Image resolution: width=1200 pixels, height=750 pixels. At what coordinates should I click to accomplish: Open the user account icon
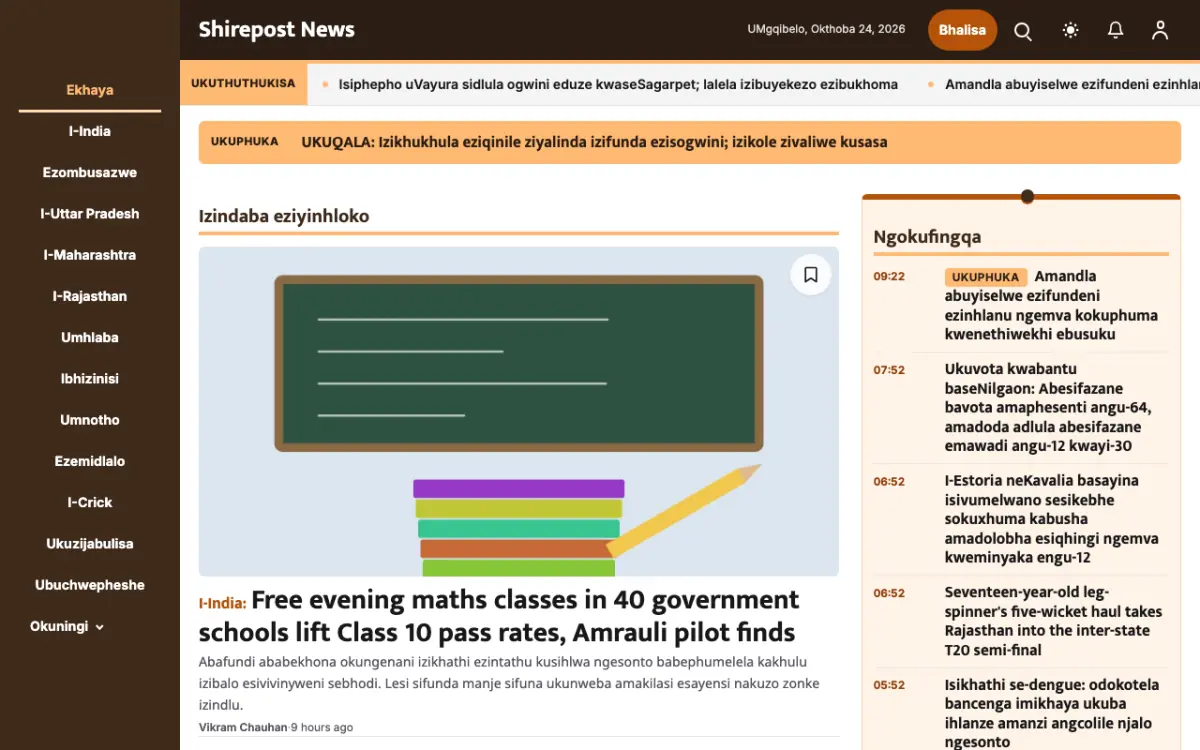(x=1160, y=31)
